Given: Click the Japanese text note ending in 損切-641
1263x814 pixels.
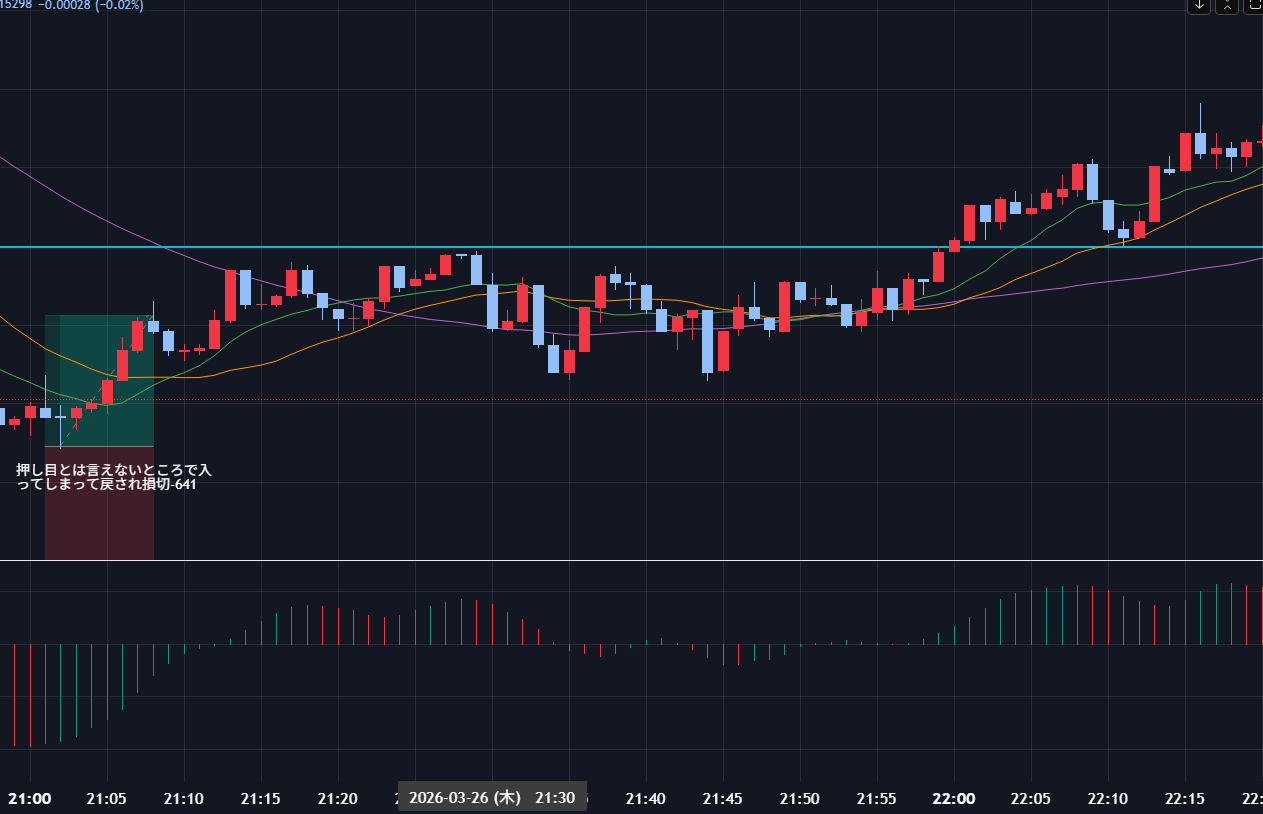Looking at the screenshot, I should [114, 477].
